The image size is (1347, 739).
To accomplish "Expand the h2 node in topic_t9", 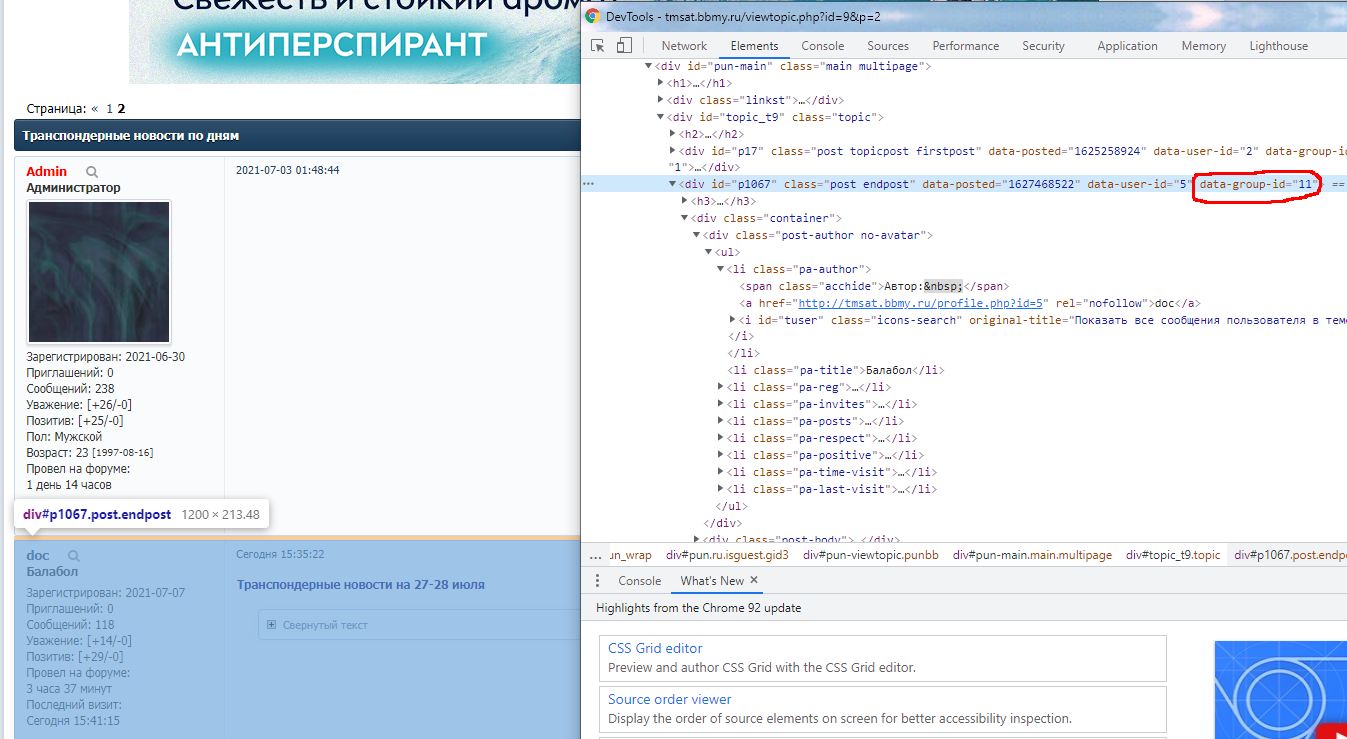I will point(672,134).
